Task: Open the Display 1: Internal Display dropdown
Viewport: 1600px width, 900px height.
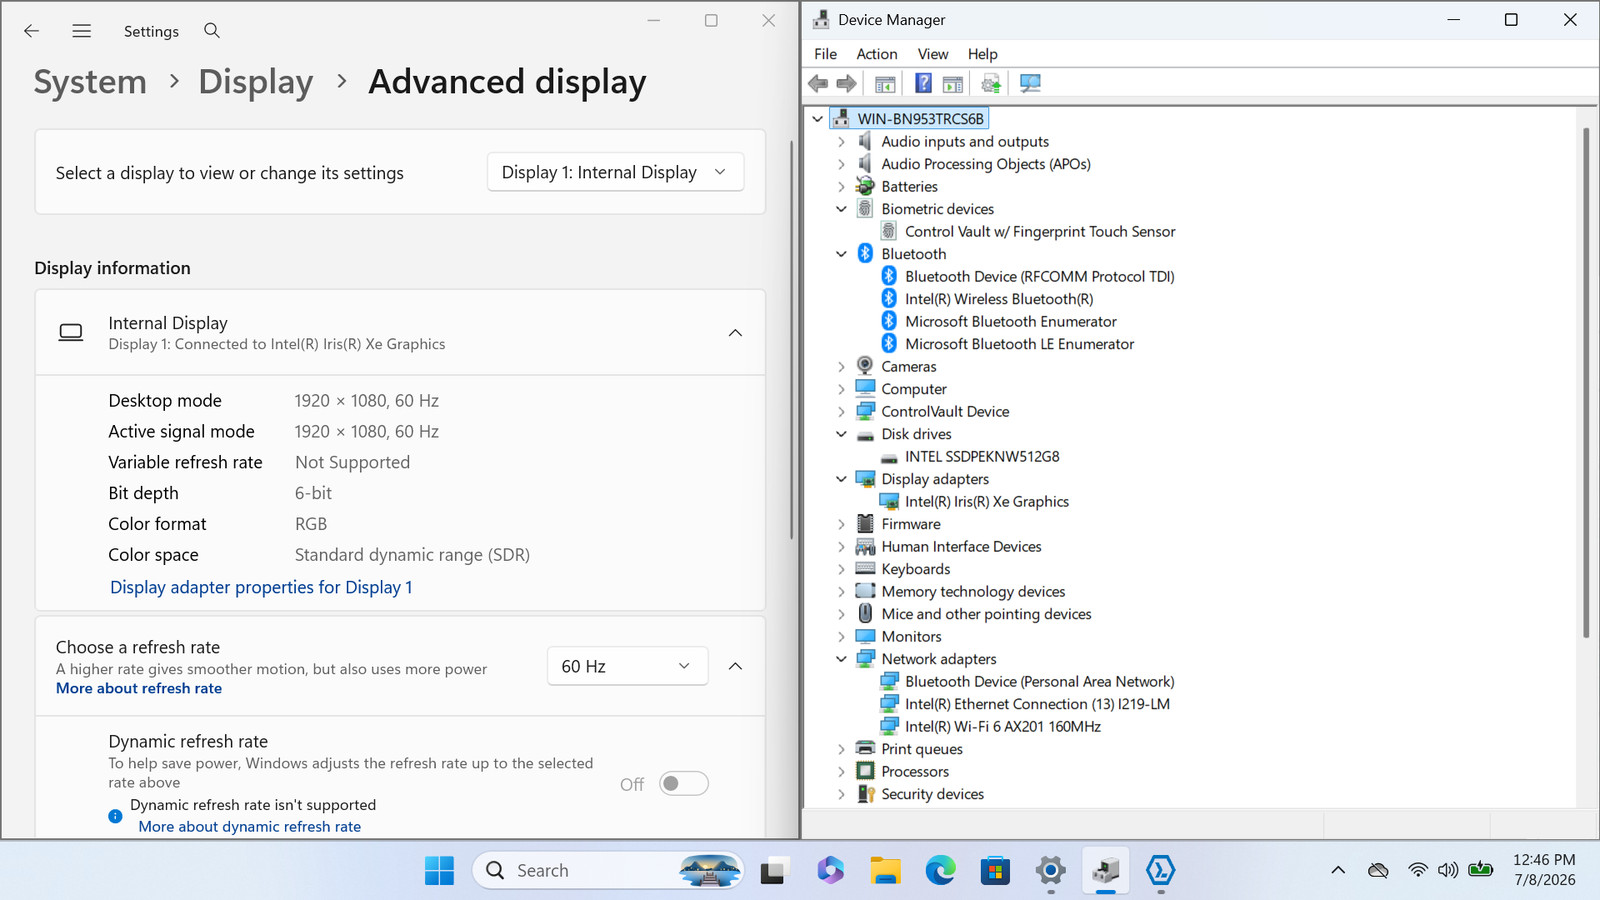Action: 615,172
